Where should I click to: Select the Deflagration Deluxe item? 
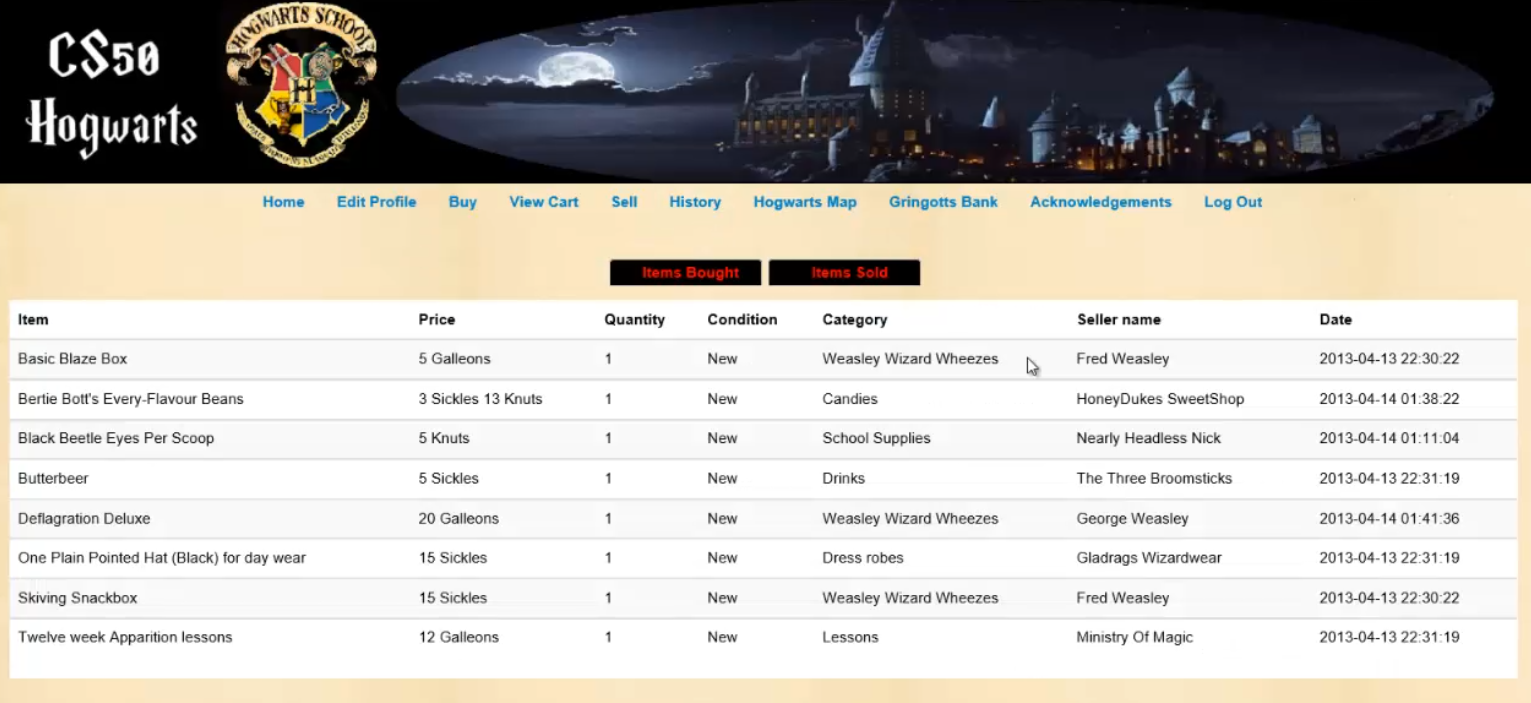[84, 518]
